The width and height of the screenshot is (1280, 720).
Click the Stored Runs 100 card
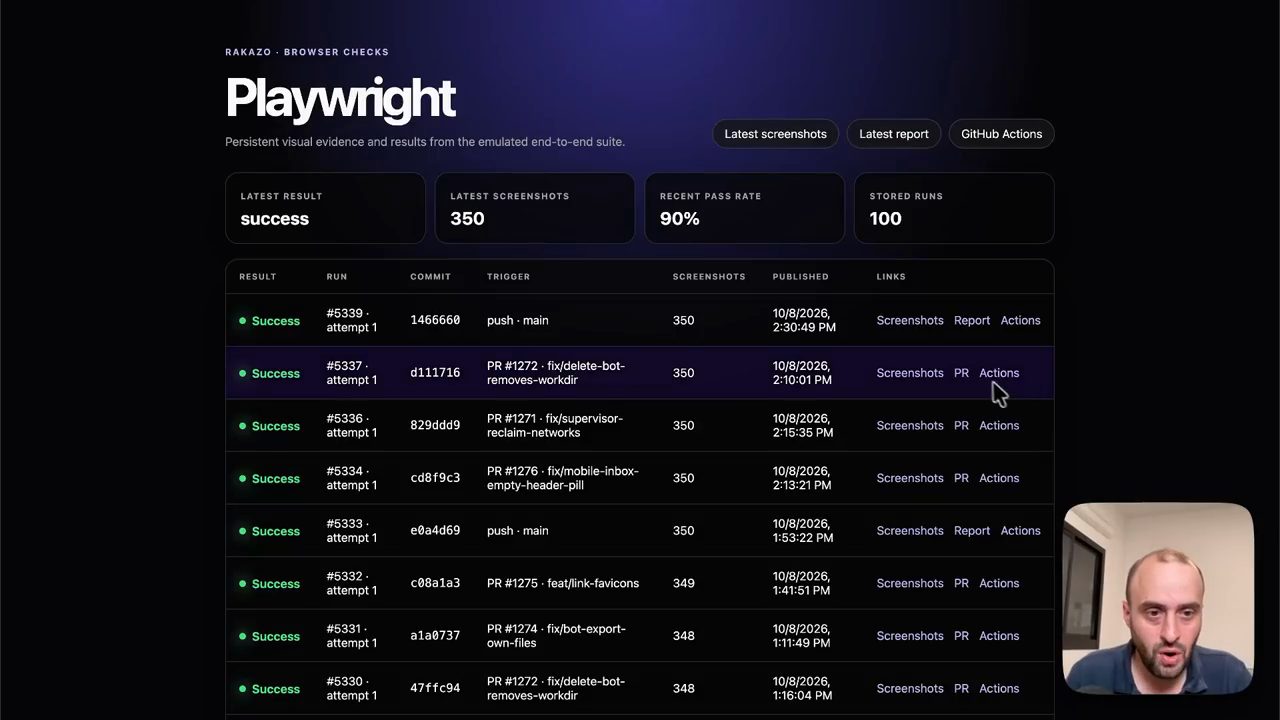coord(954,208)
